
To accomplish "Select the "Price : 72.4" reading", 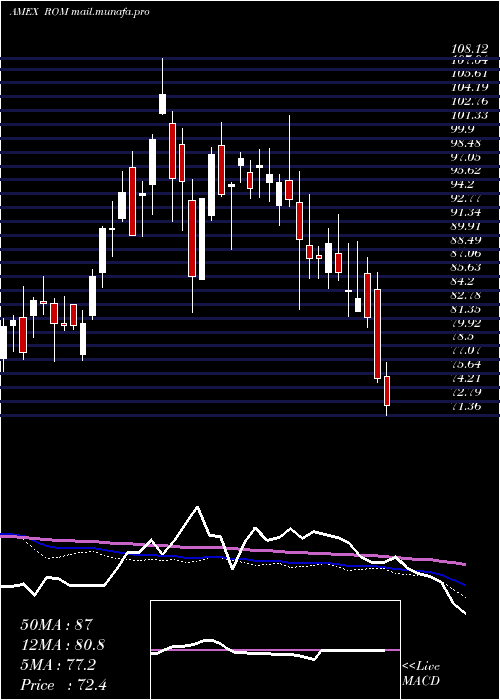I will coord(63,685).
